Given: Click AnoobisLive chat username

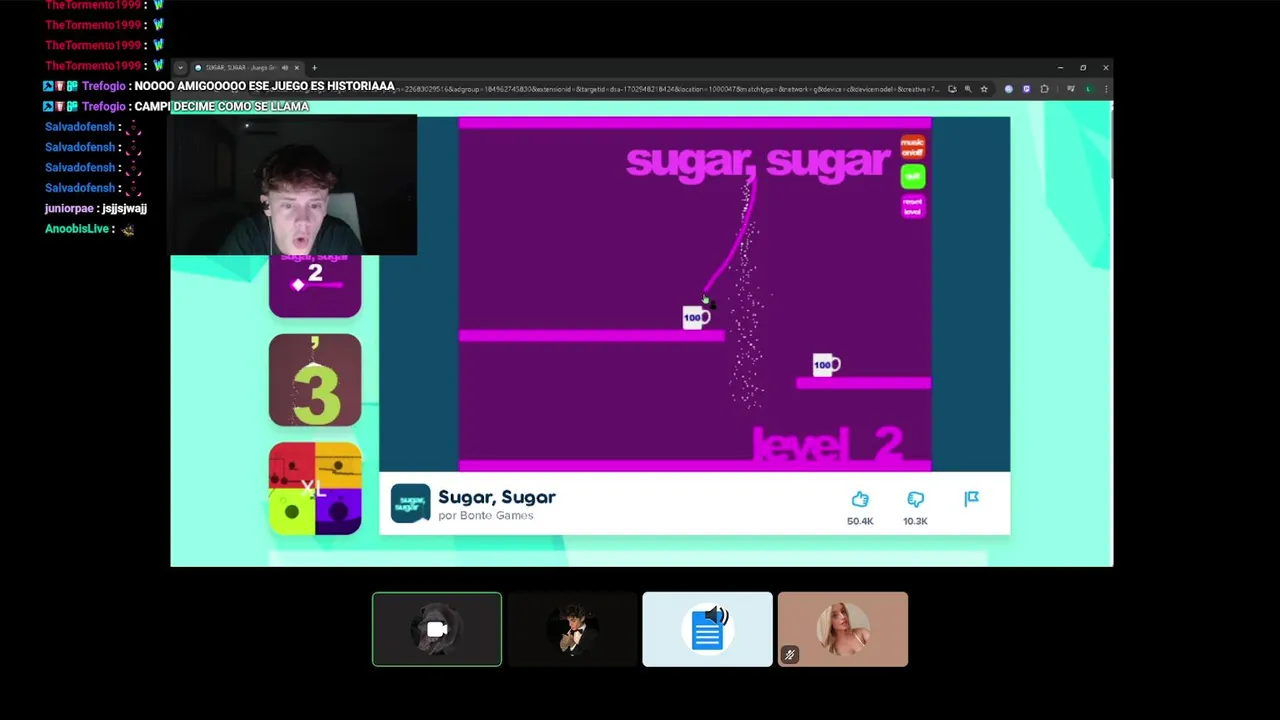Looking at the screenshot, I should [77, 229].
